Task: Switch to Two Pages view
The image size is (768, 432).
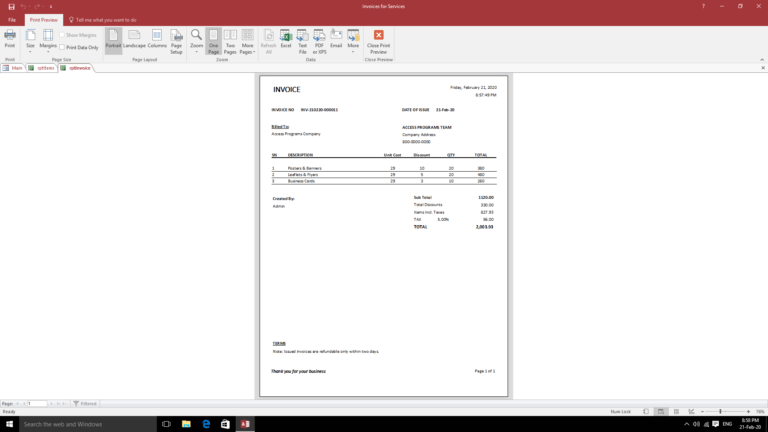Action: tap(230, 41)
